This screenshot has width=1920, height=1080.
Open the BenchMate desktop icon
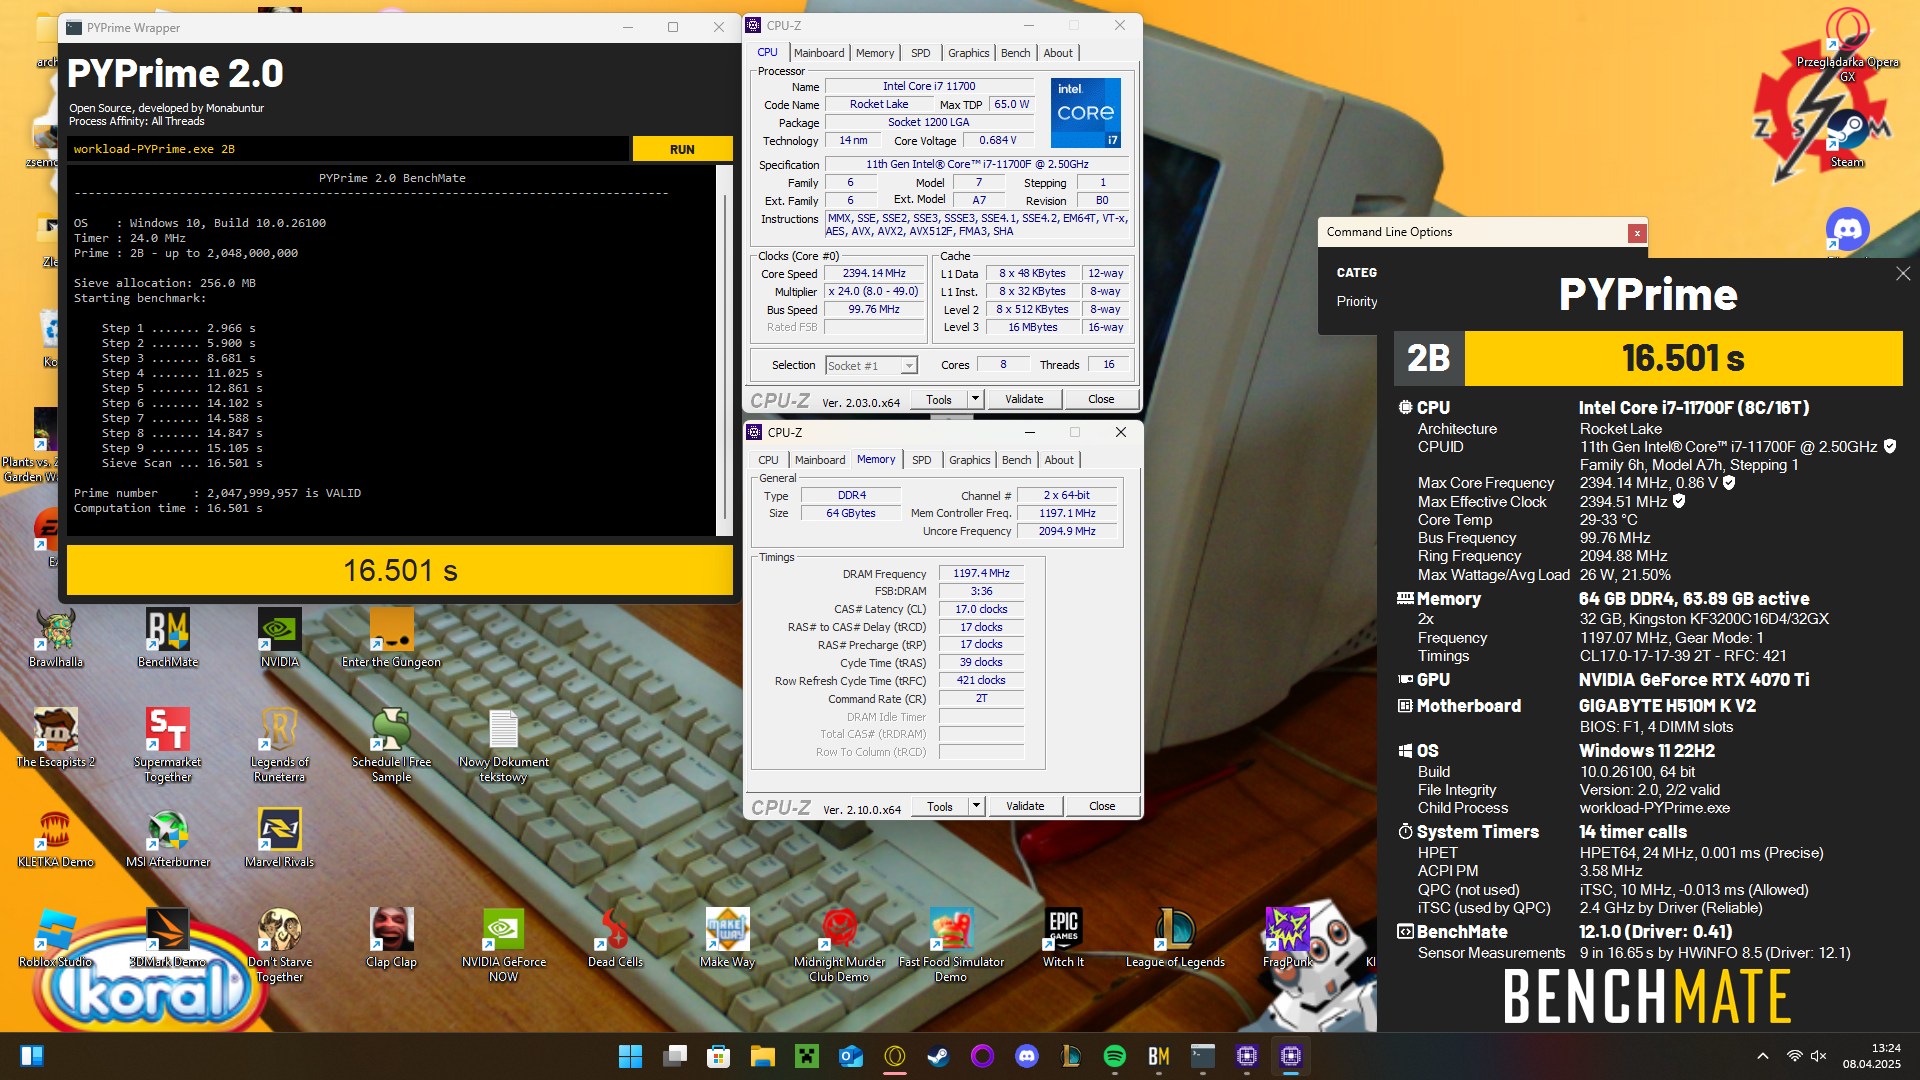click(168, 638)
